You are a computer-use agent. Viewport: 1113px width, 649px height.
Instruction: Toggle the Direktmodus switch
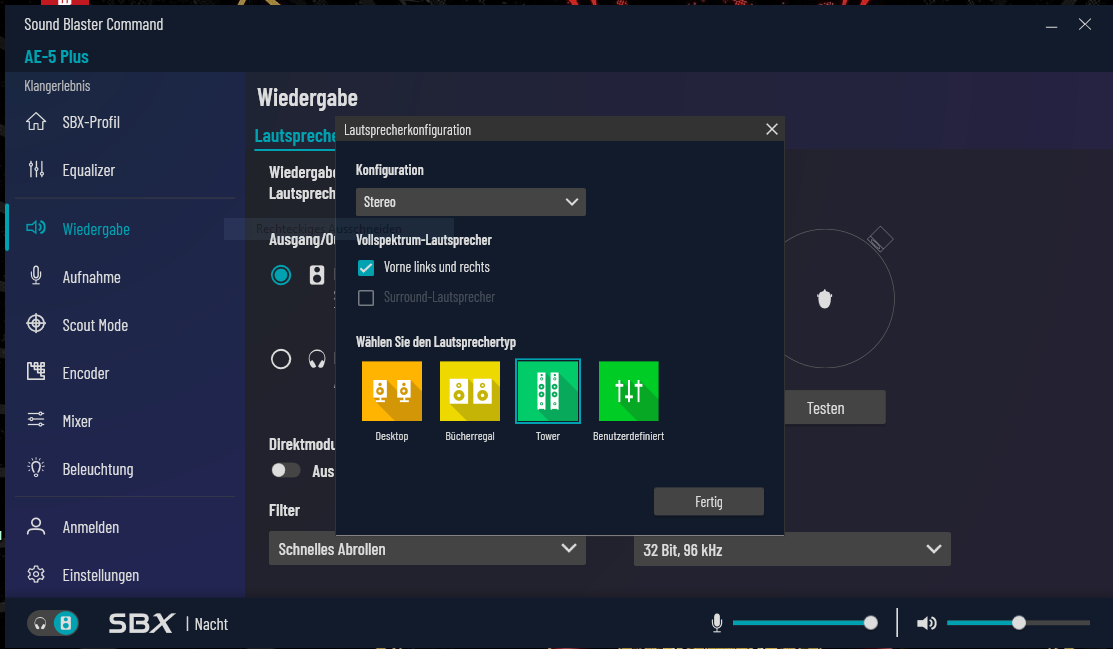tap(285, 470)
